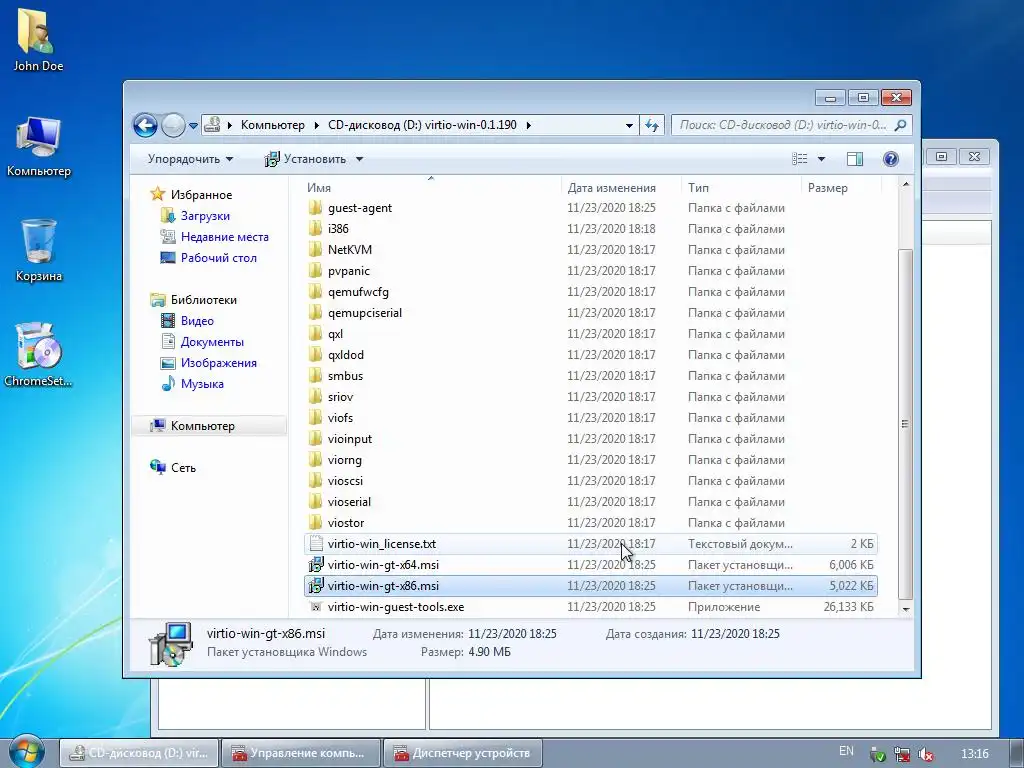Select Сеть in the navigation pane
This screenshot has height=768, width=1024.
183,468
